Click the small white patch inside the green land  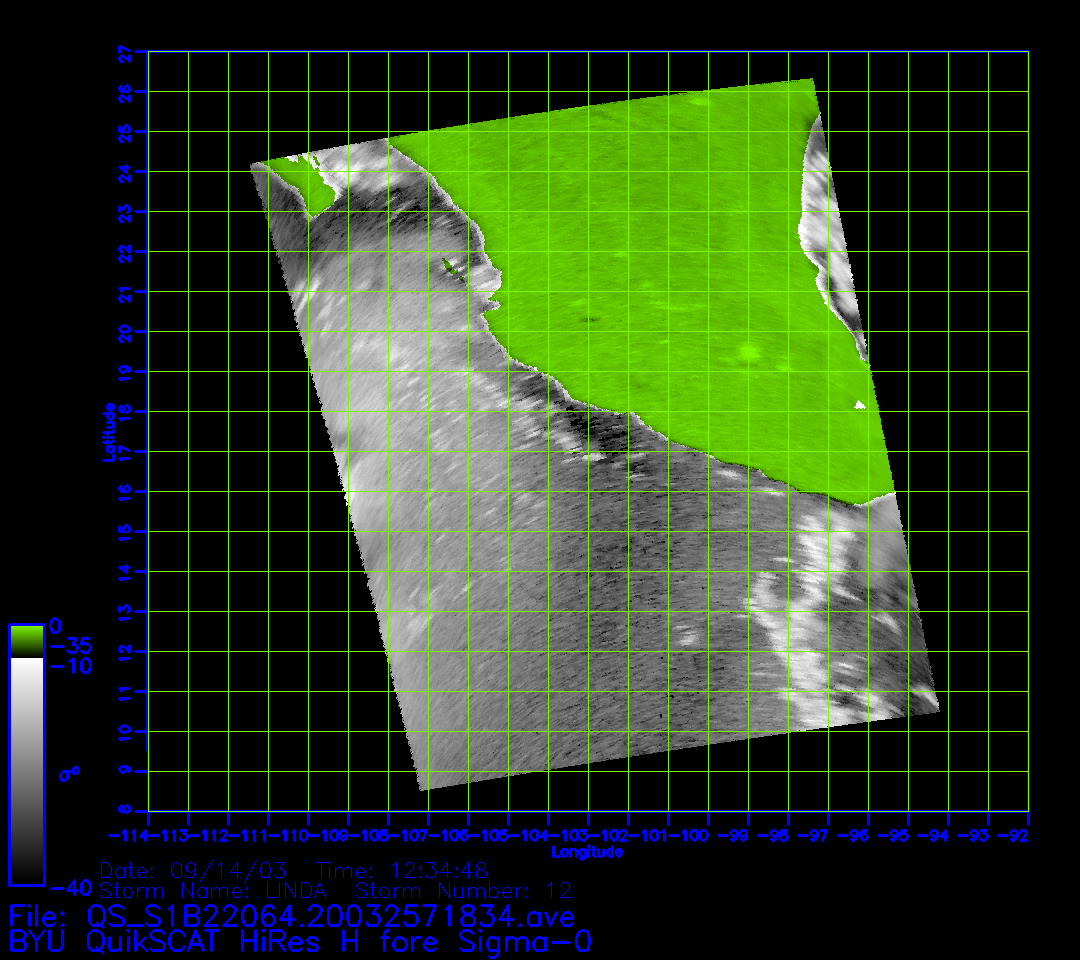(x=860, y=405)
